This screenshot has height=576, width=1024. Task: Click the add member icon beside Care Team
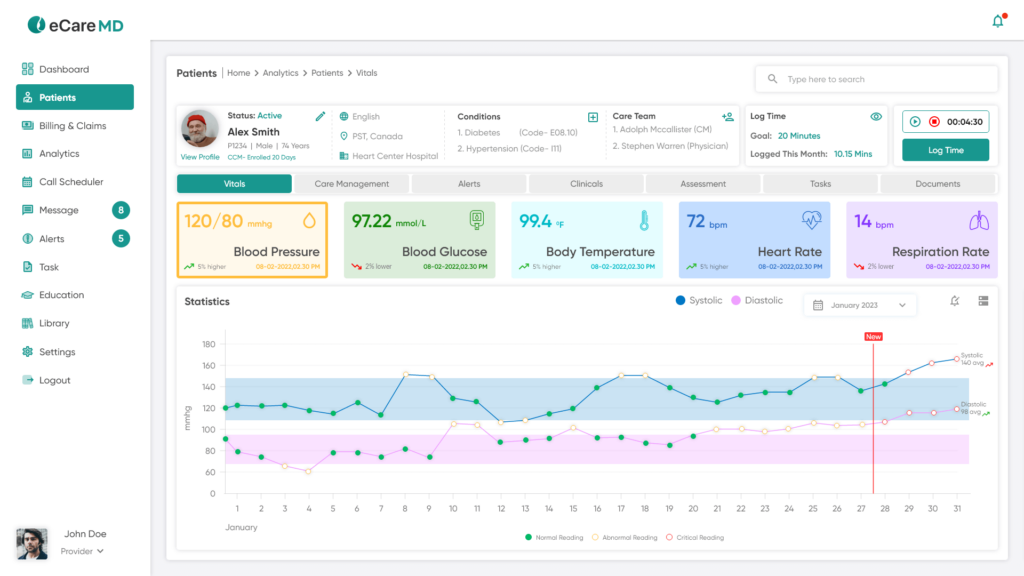[727, 117]
